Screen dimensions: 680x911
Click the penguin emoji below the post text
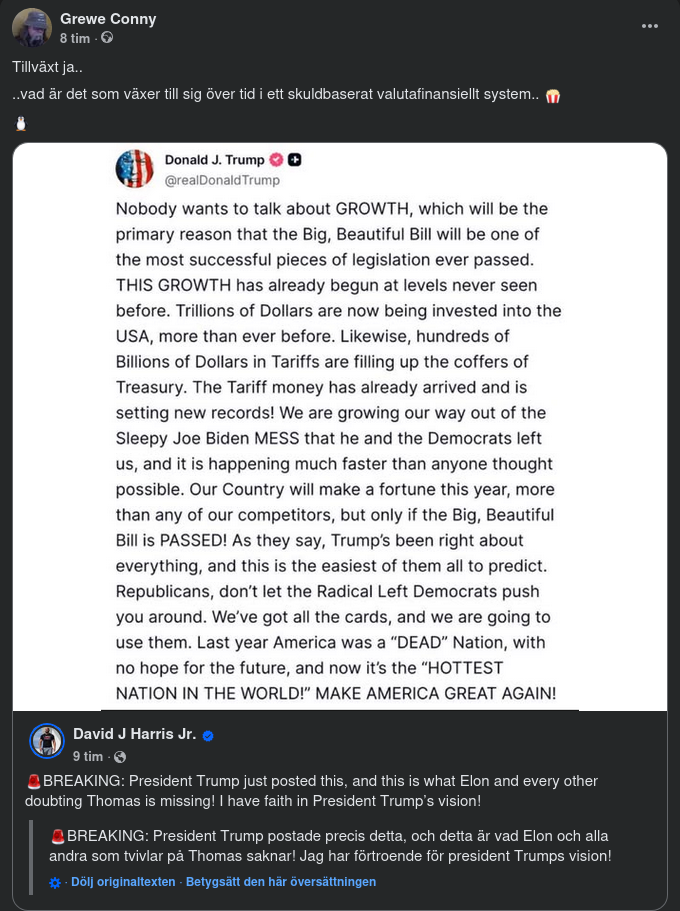[x=20, y=124]
